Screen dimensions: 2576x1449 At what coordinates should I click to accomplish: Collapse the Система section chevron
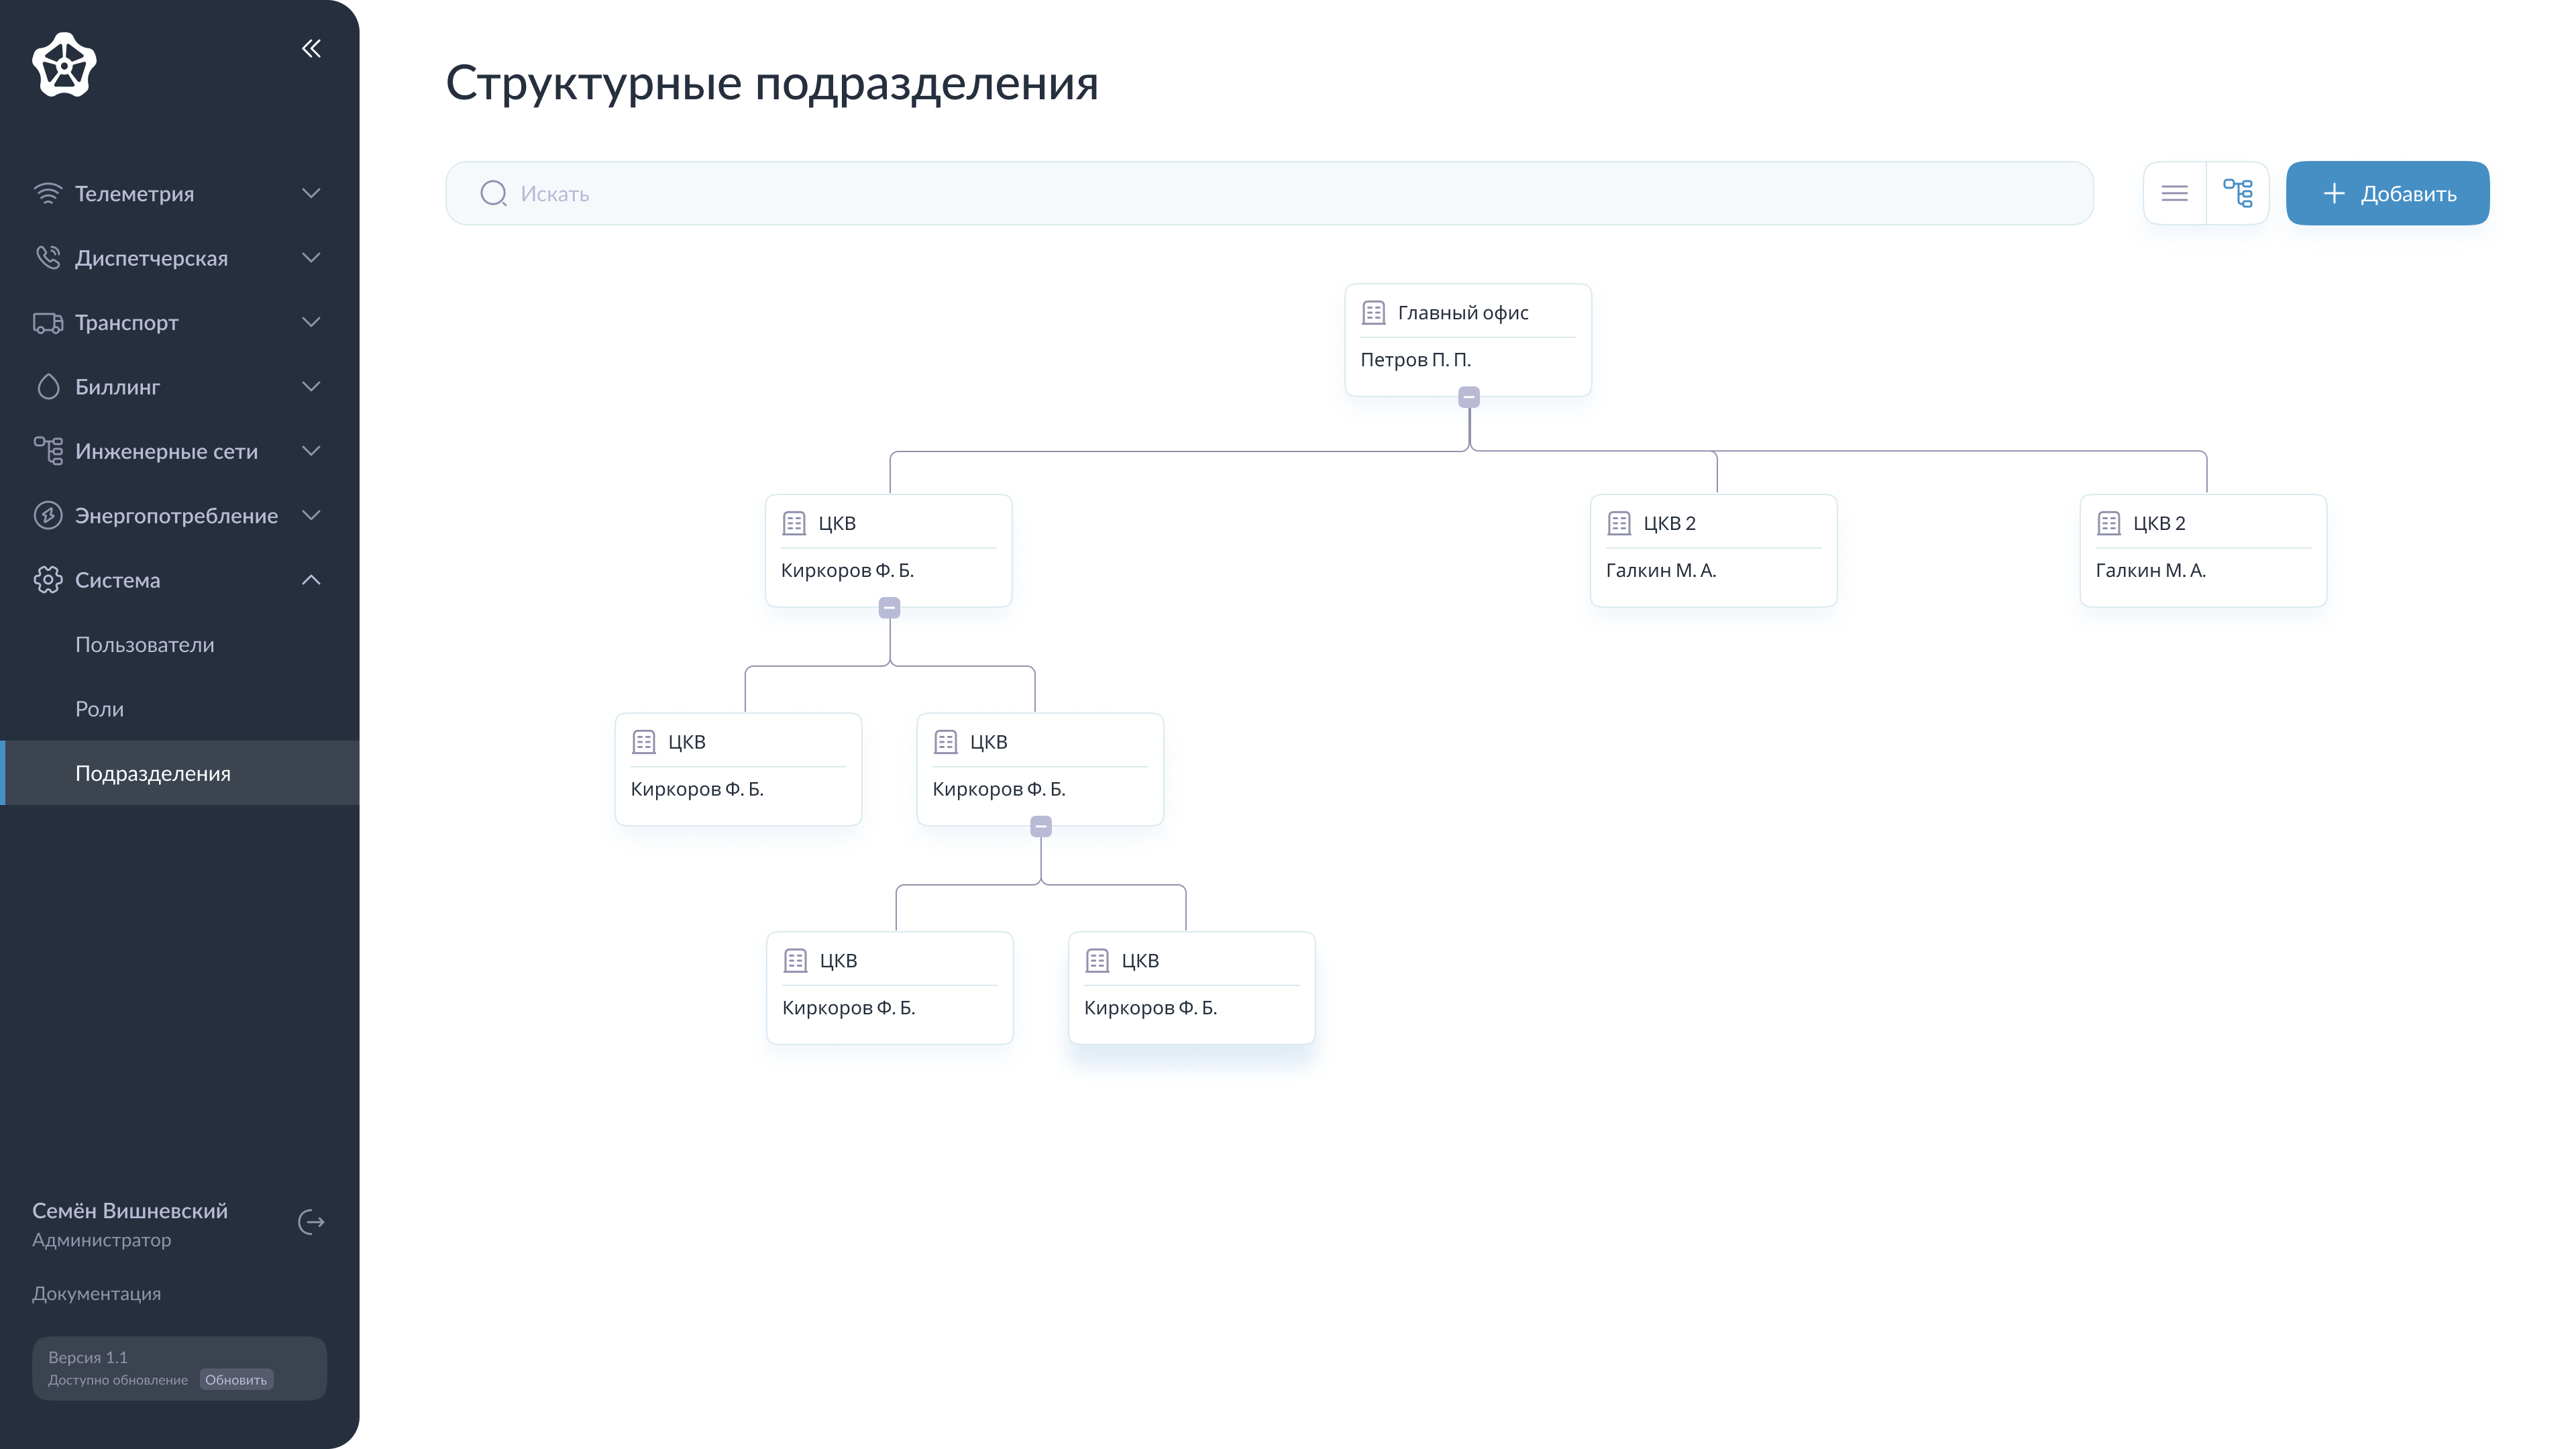[x=311, y=579]
